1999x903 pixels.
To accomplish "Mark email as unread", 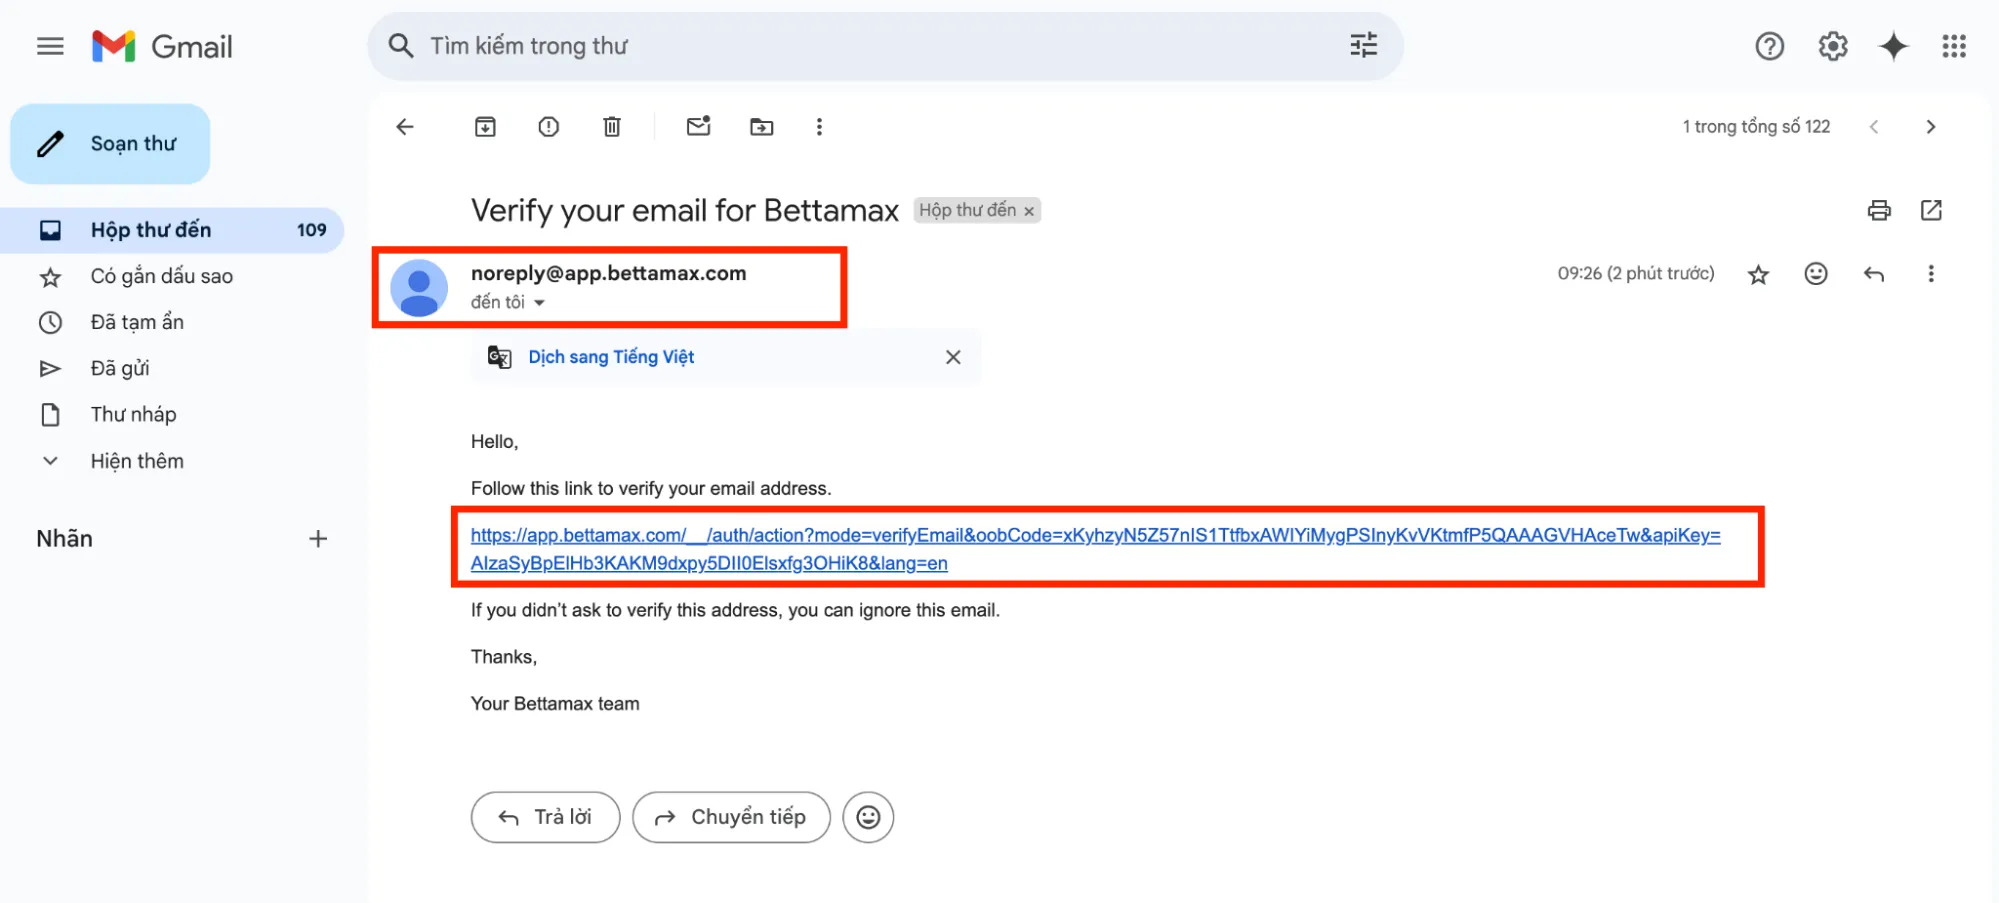I will pos(698,127).
